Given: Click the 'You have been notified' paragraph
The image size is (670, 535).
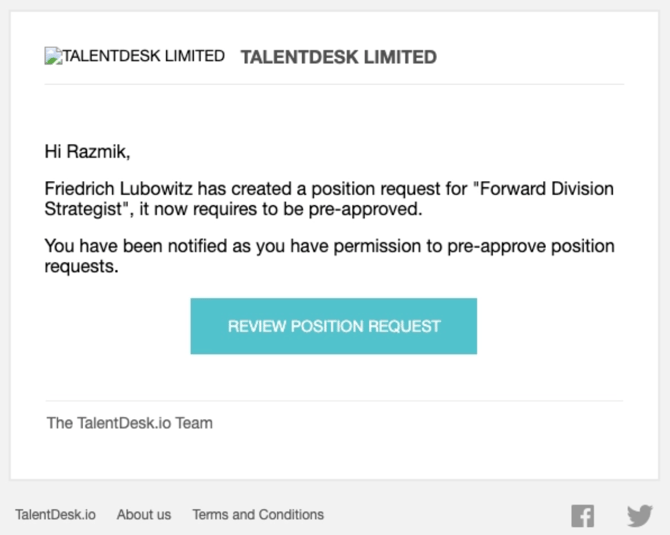Looking at the screenshot, I should [x=329, y=256].
